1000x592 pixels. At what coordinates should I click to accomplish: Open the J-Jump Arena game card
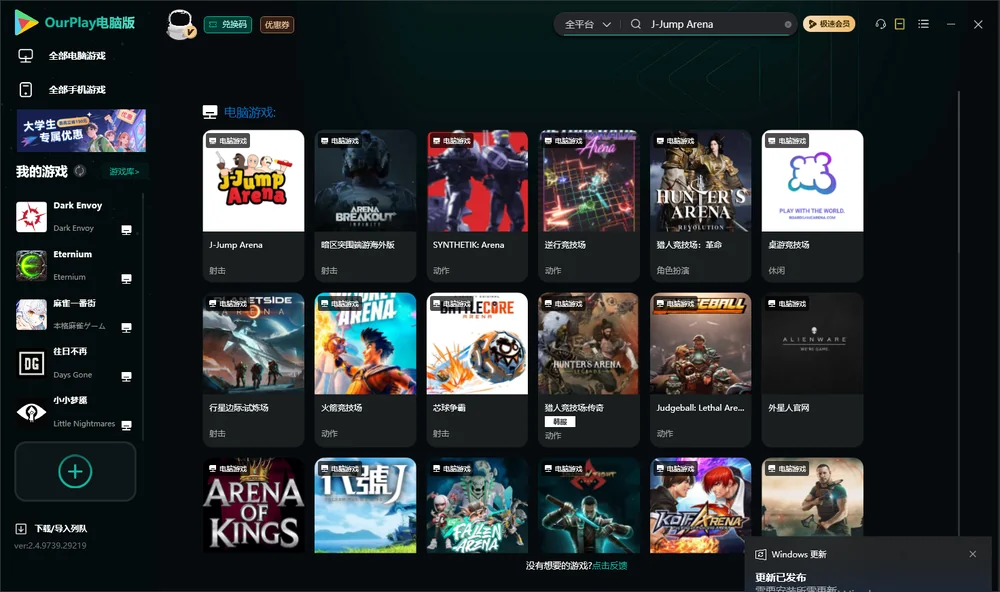[253, 205]
